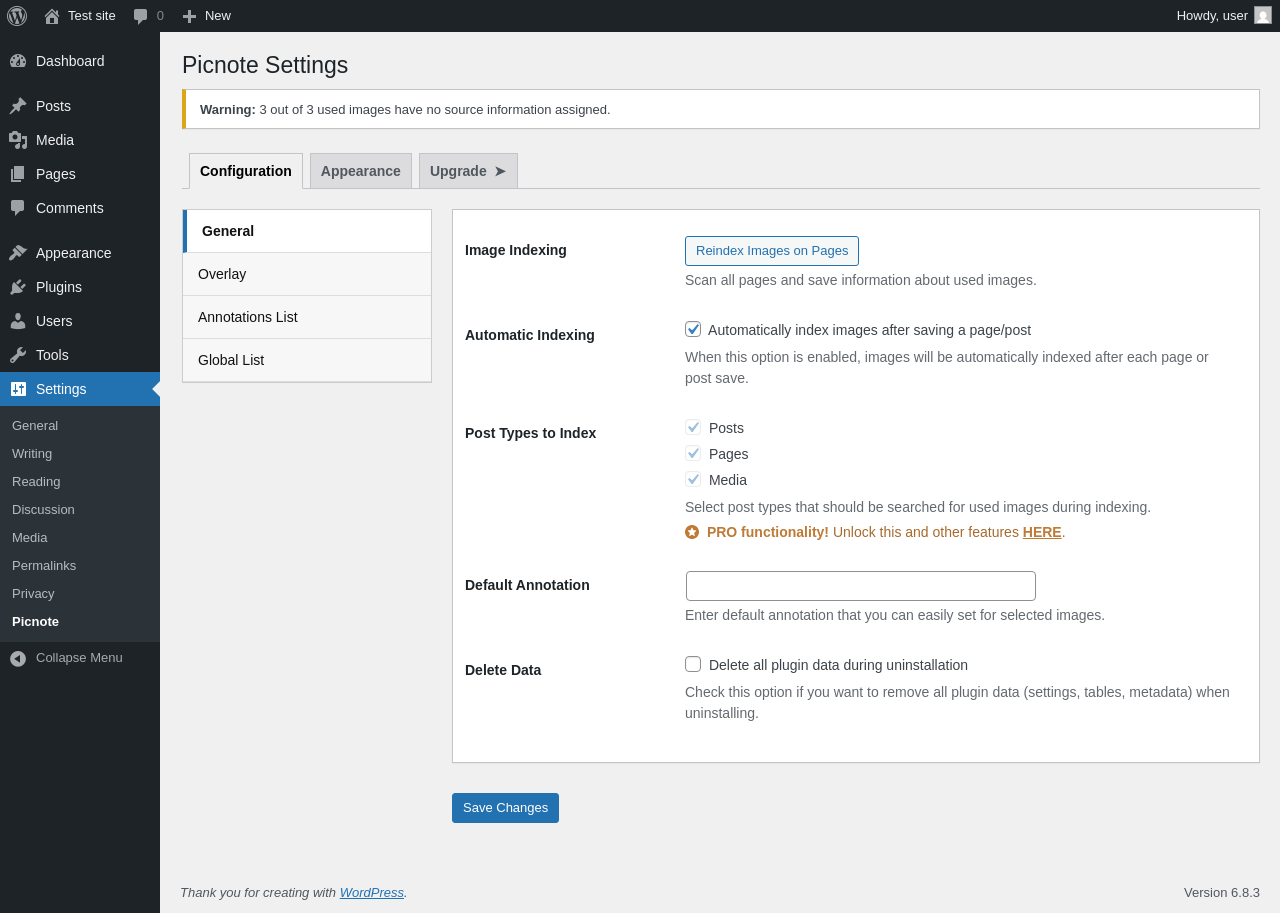Open the New content dropdown
Viewport: 1280px width, 913px height.
206,16
